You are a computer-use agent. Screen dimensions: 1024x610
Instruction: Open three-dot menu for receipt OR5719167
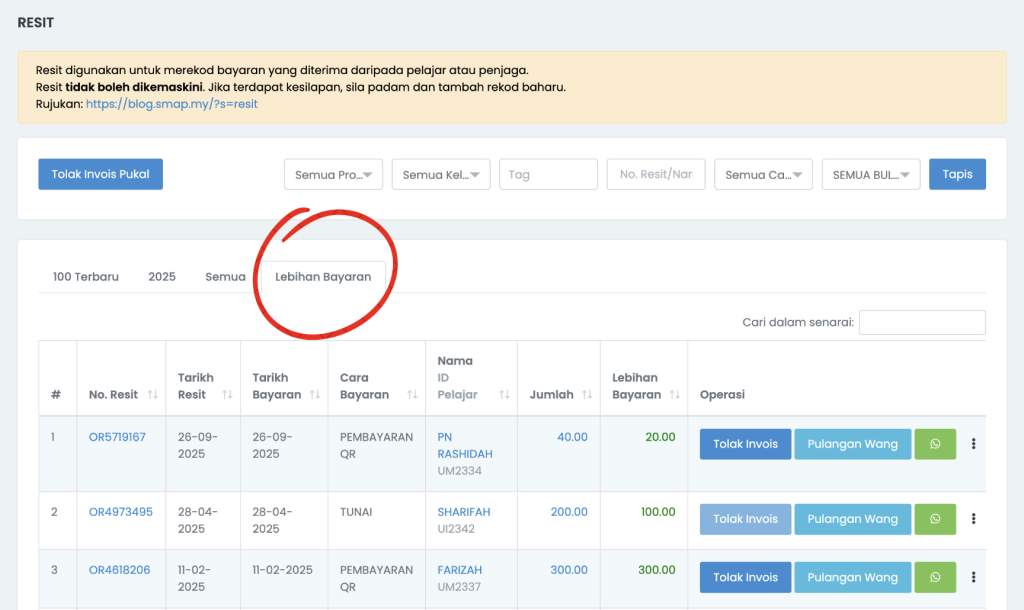pos(973,444)
